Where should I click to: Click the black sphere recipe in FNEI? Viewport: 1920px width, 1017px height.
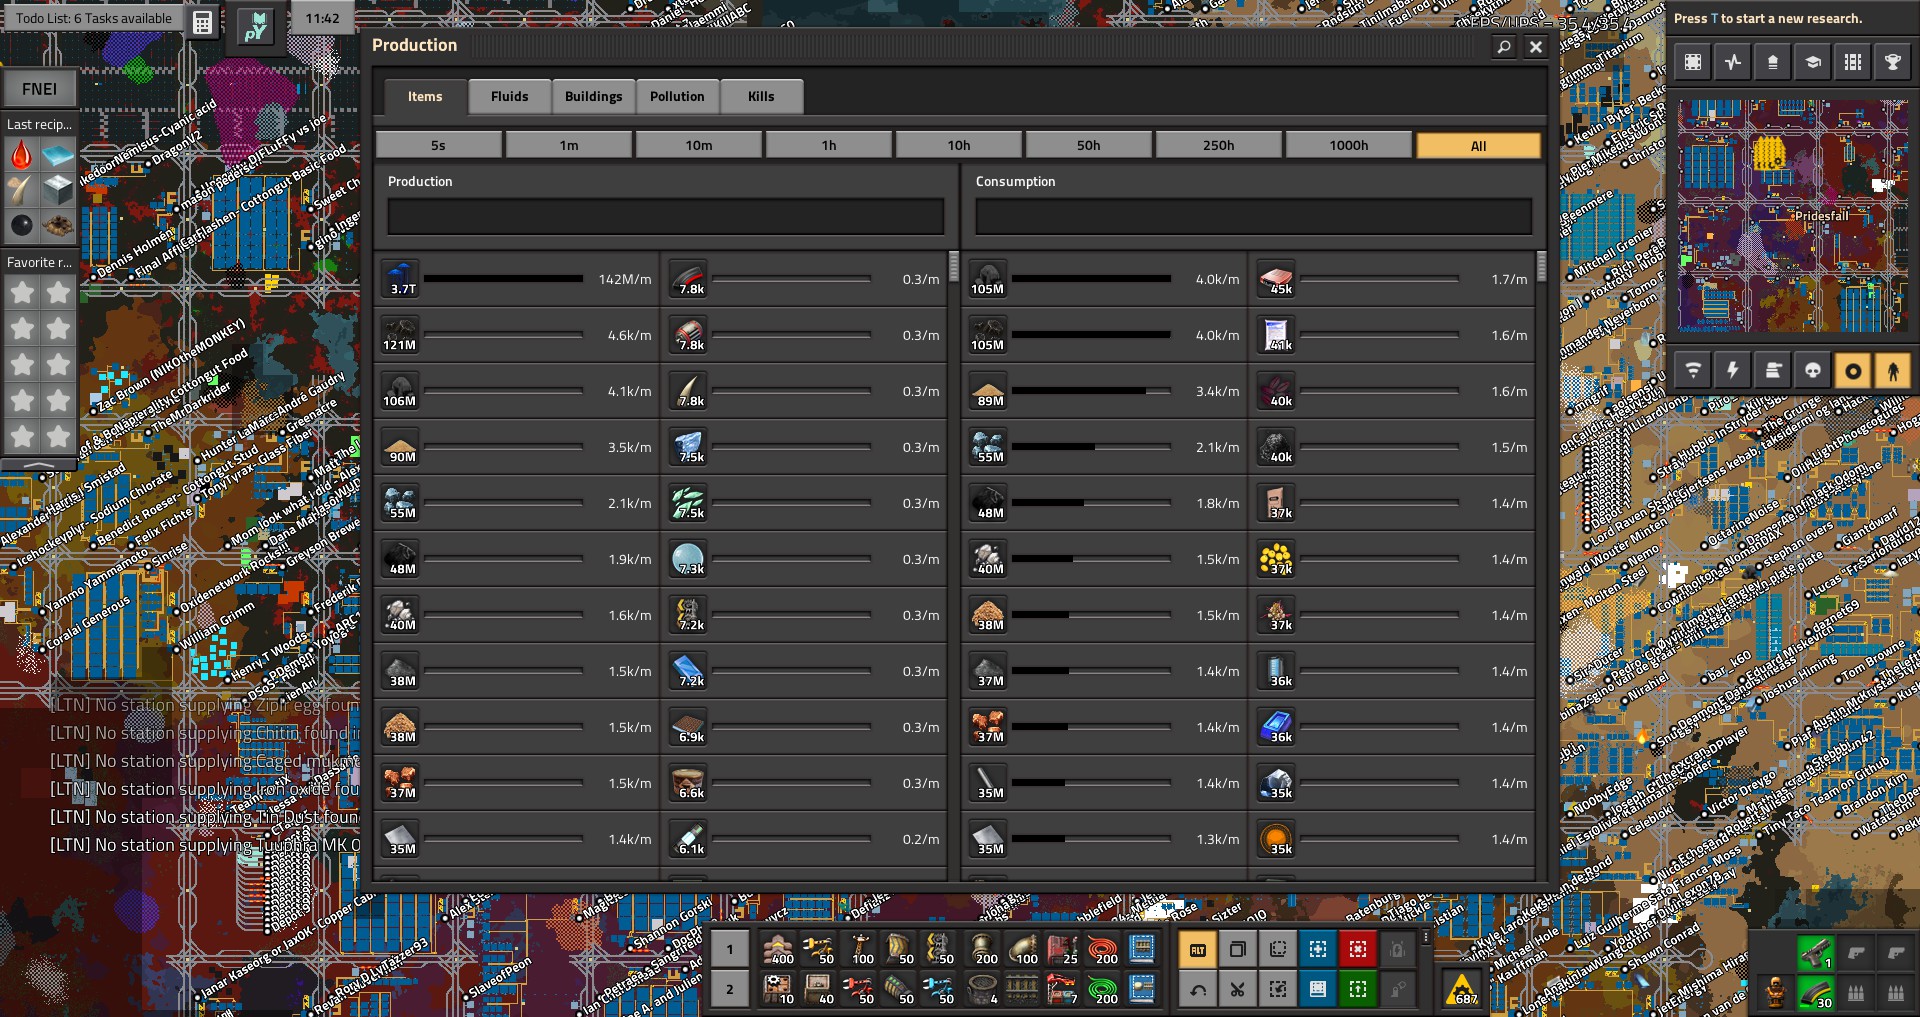pos(22,225)
